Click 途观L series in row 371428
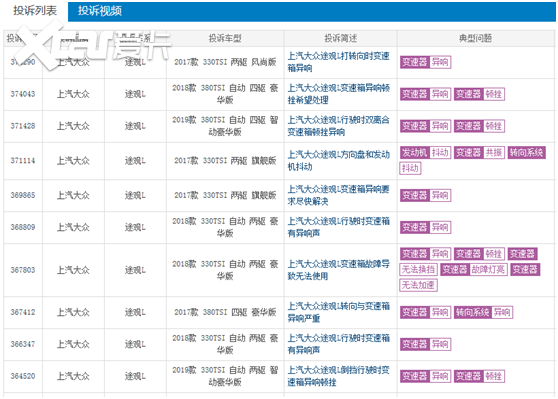 point(135,126)
